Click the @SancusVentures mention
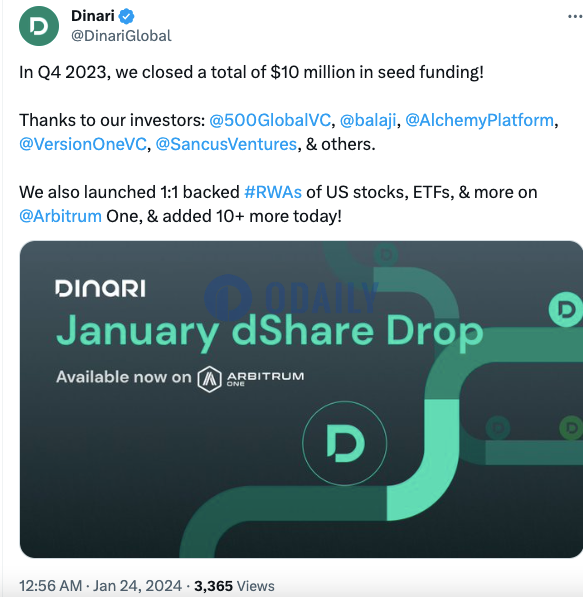 click(226, 144)
